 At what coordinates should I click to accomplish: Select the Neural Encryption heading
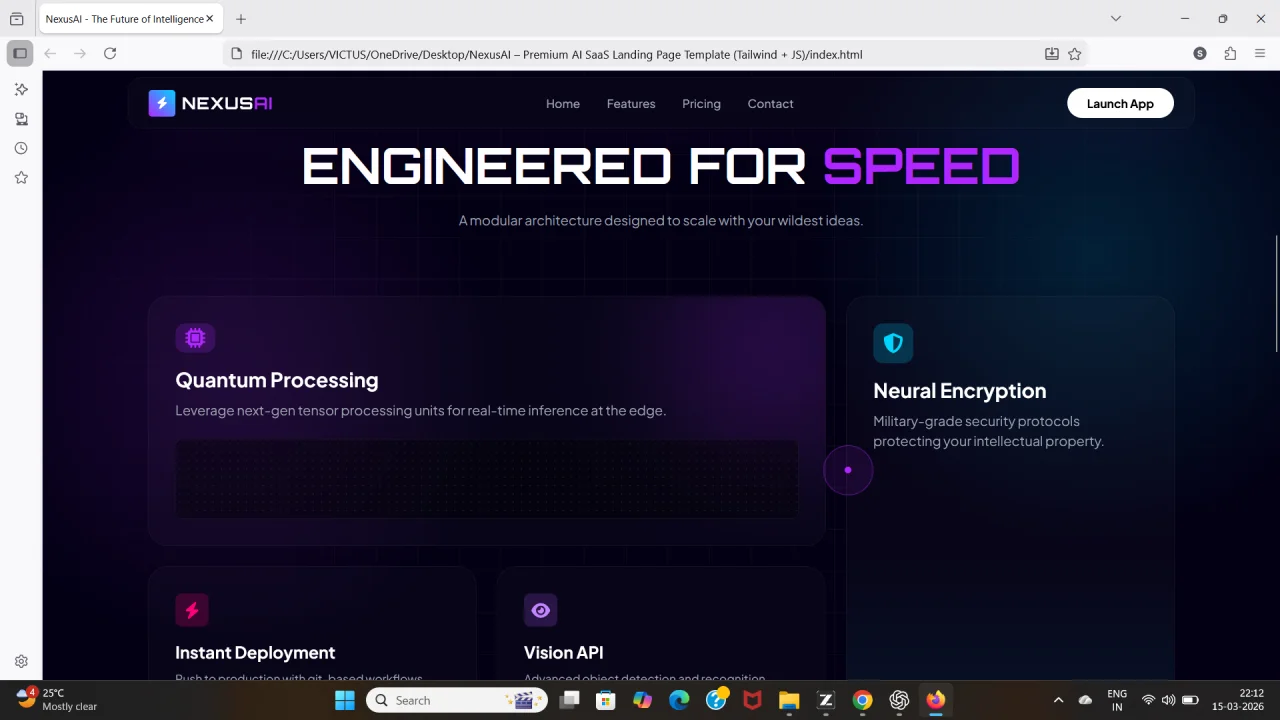(x=959, y=391)
